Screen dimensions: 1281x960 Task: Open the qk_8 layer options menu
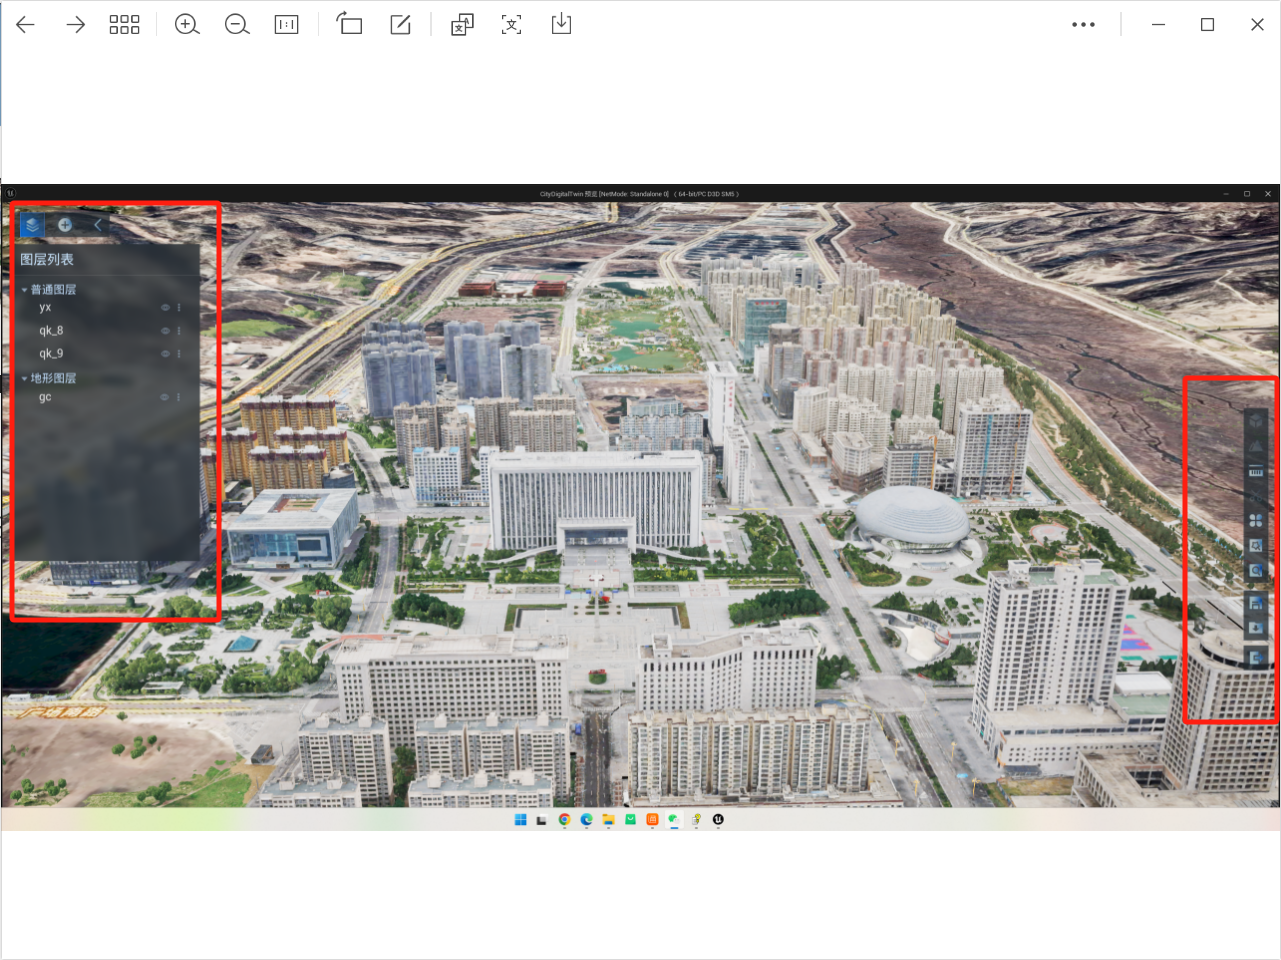click(x=179, y=331)
